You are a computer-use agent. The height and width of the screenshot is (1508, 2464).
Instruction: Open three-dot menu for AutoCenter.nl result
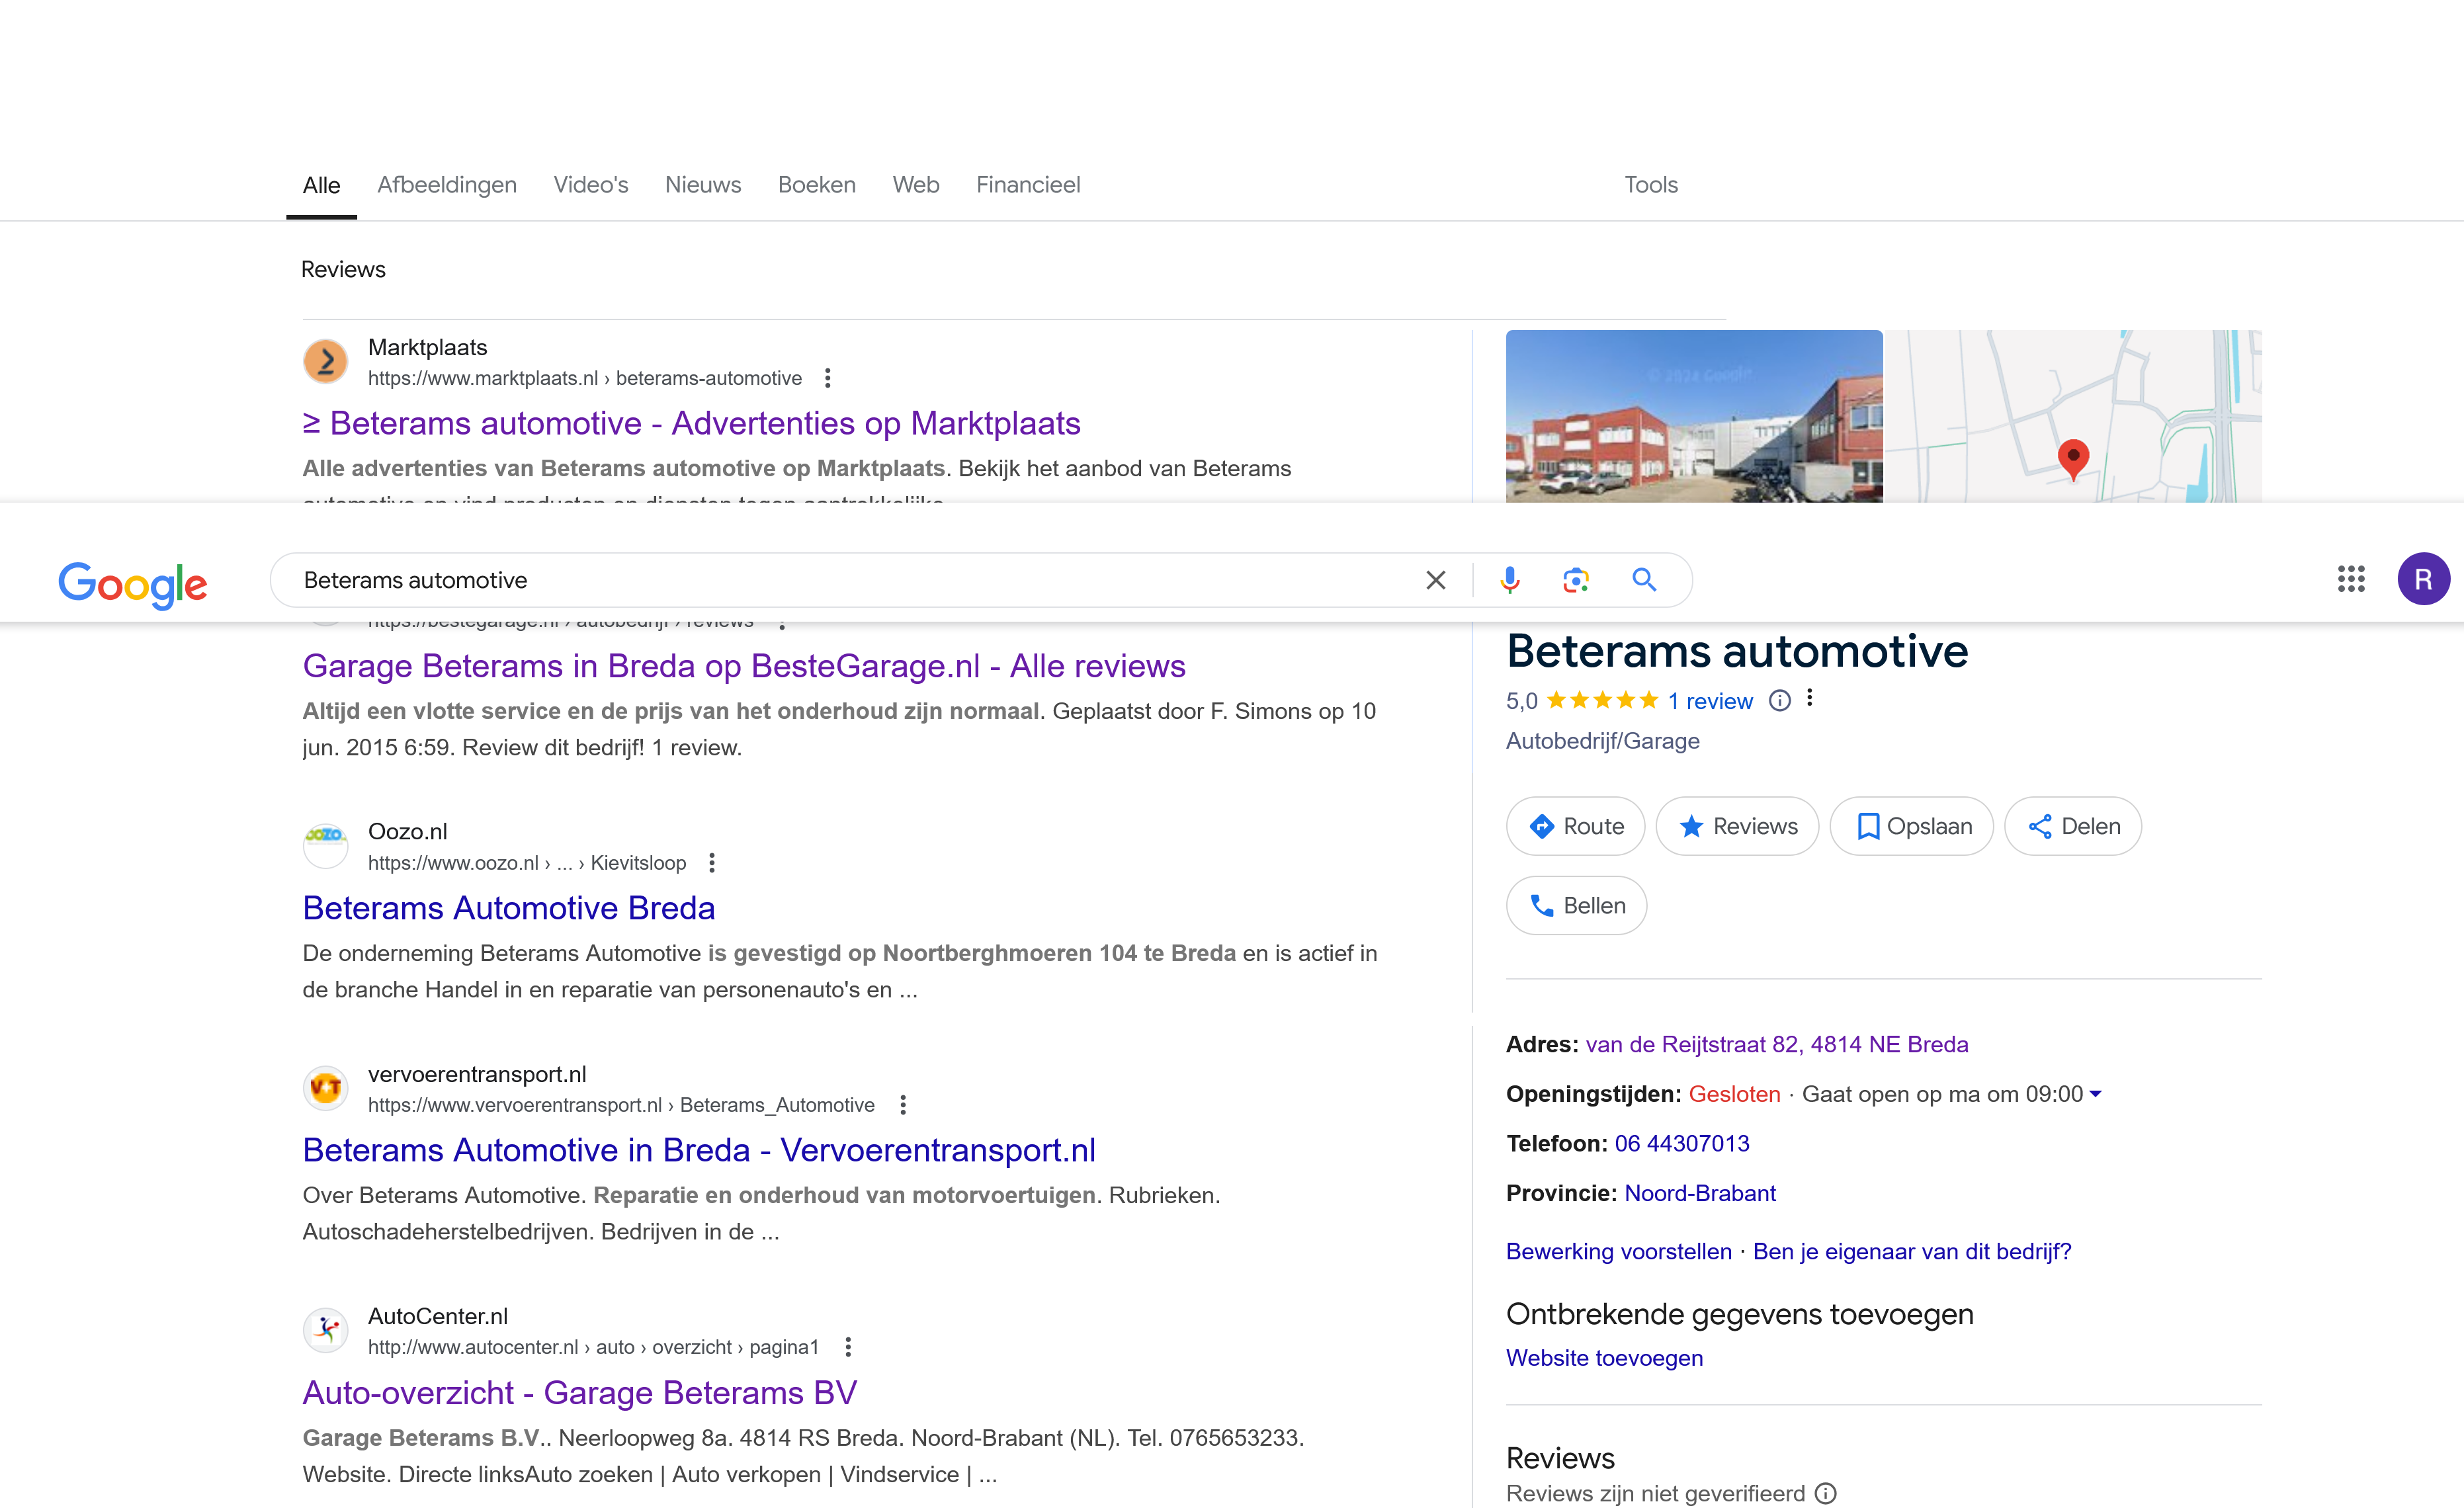coord(848,1347)
